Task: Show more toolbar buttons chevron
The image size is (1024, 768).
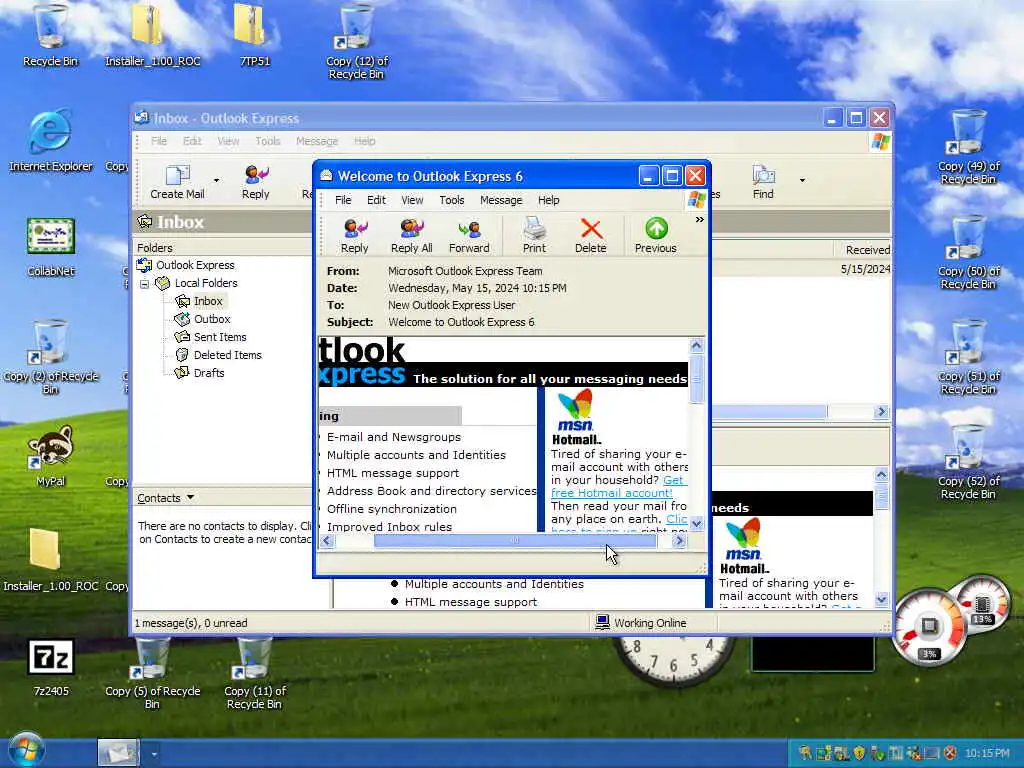Action: coord(699,220)
